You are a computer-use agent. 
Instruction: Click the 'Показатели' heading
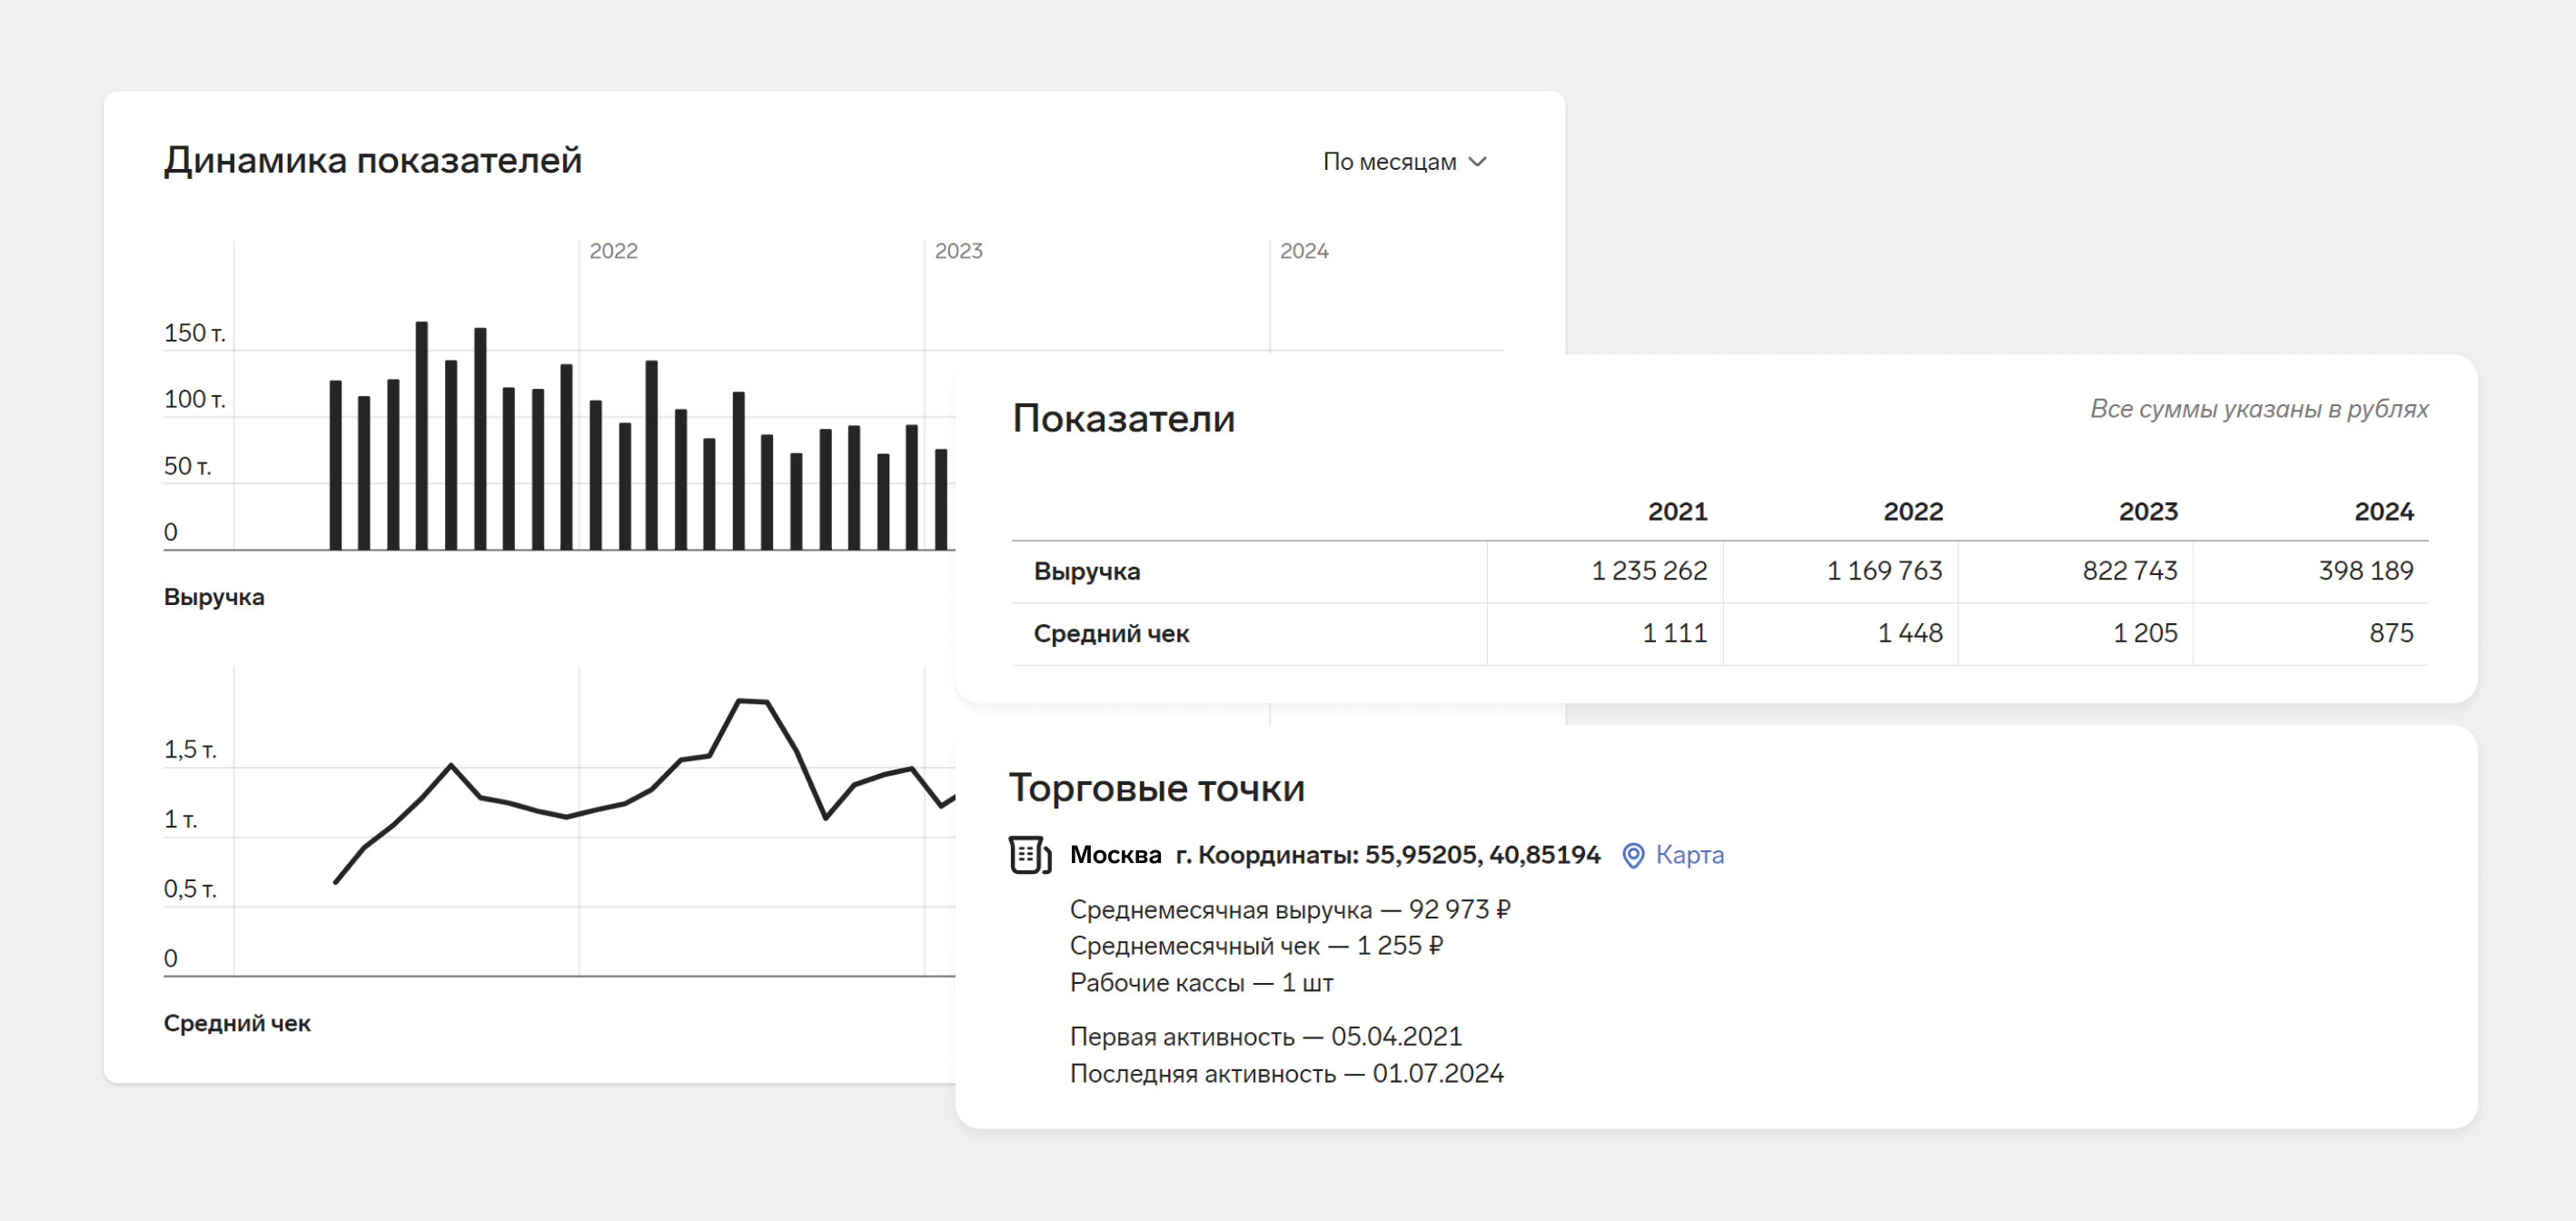(1124, 418)
